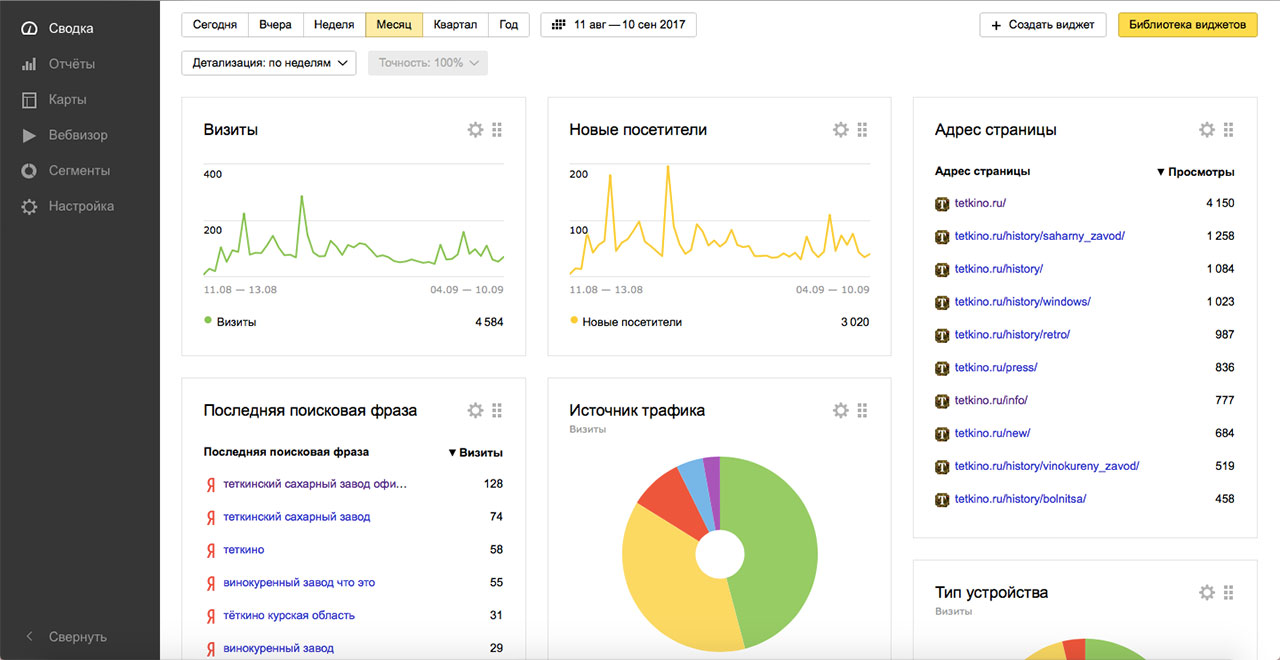Open phrase винокуренный завод что это
Screen dimensions: 1280x660
click(x=299, y=583)
